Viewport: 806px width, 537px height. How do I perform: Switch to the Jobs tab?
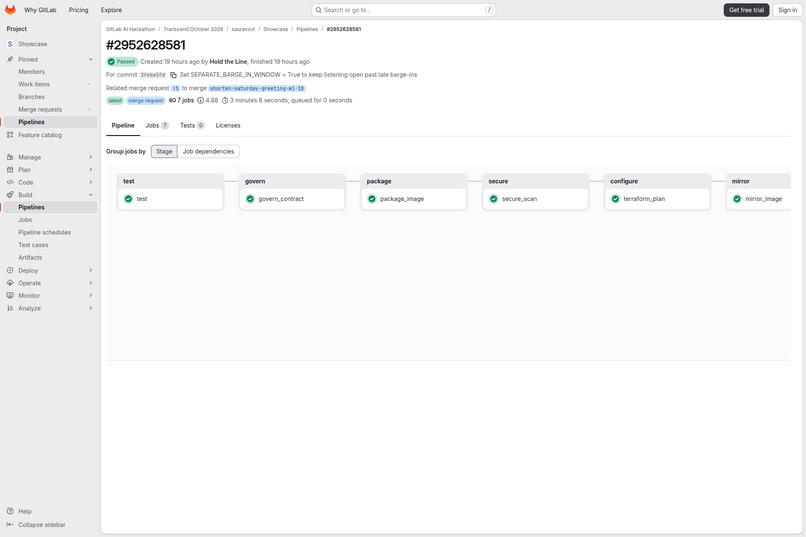pyautogui.click(x=157, y=125)
